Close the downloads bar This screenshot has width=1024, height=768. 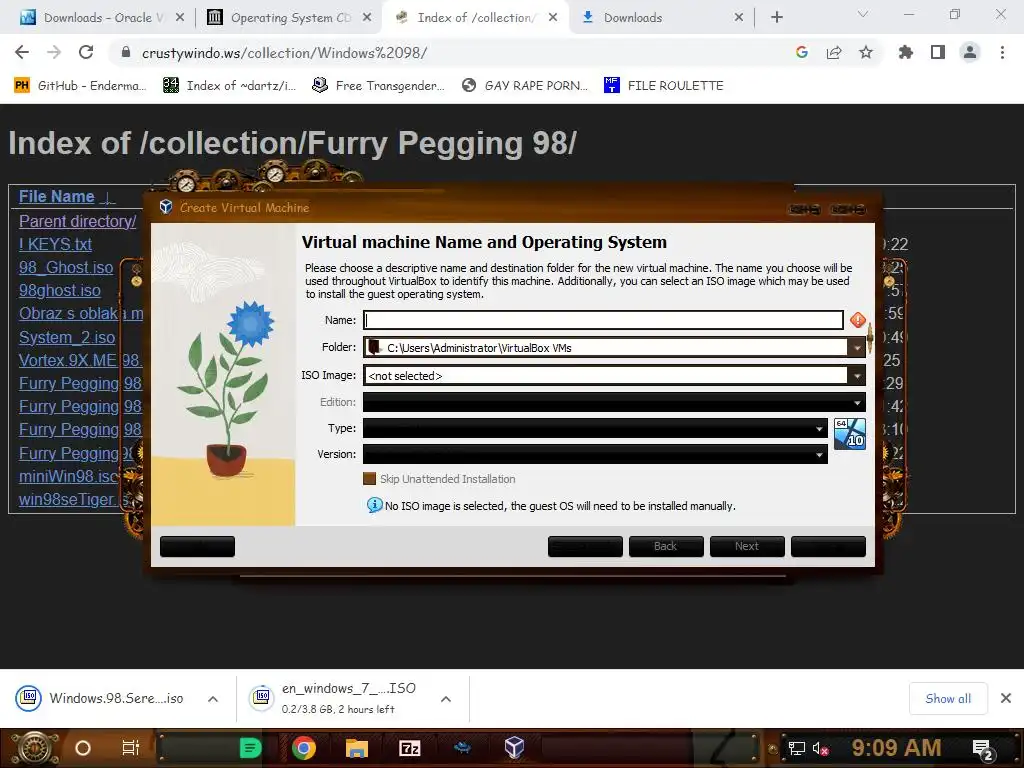(1006, 698)
